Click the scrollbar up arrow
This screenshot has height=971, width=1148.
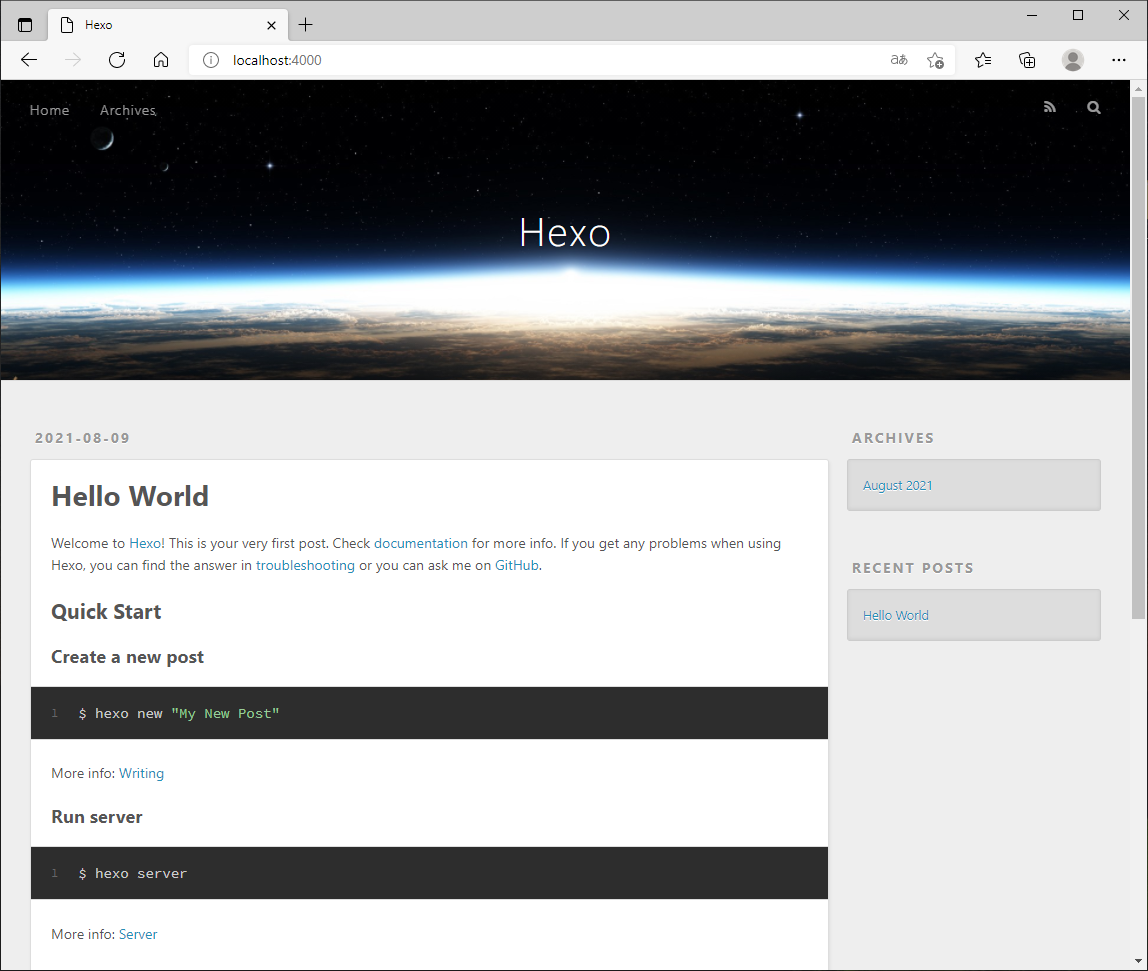1138,89
